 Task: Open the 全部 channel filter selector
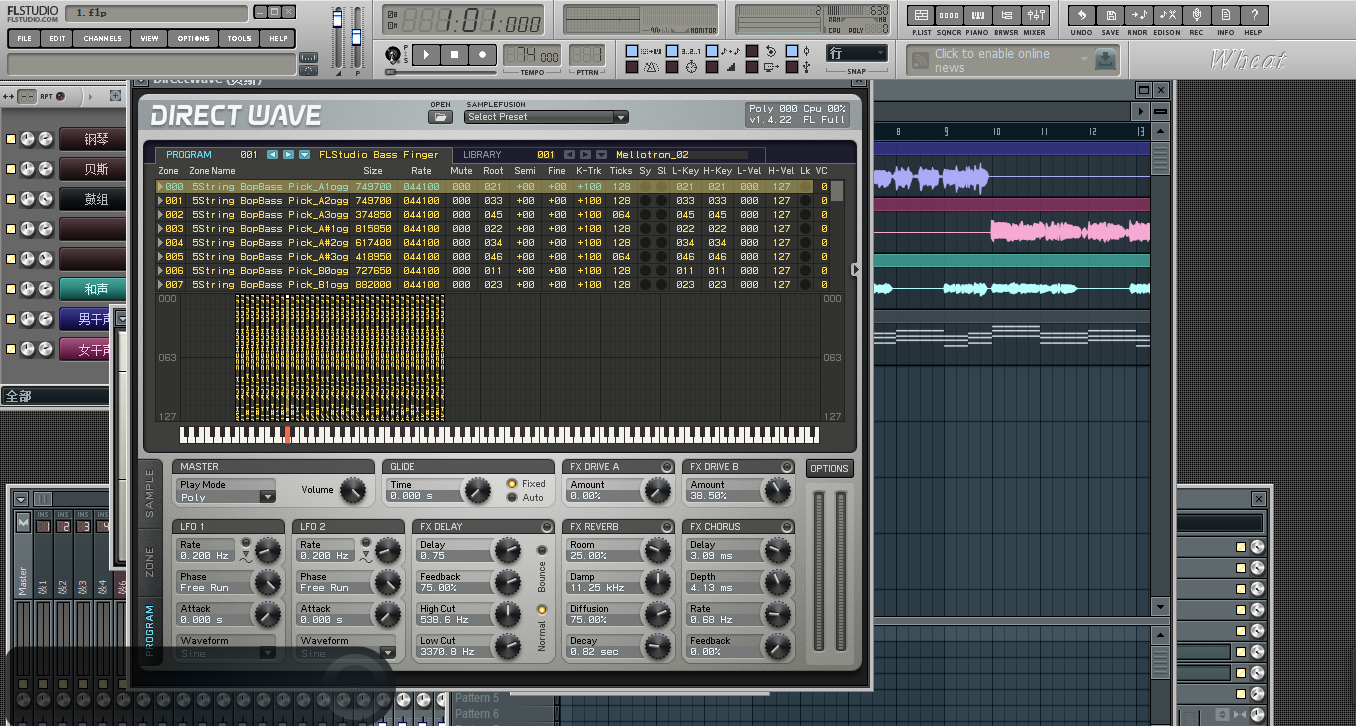[55, 396]
